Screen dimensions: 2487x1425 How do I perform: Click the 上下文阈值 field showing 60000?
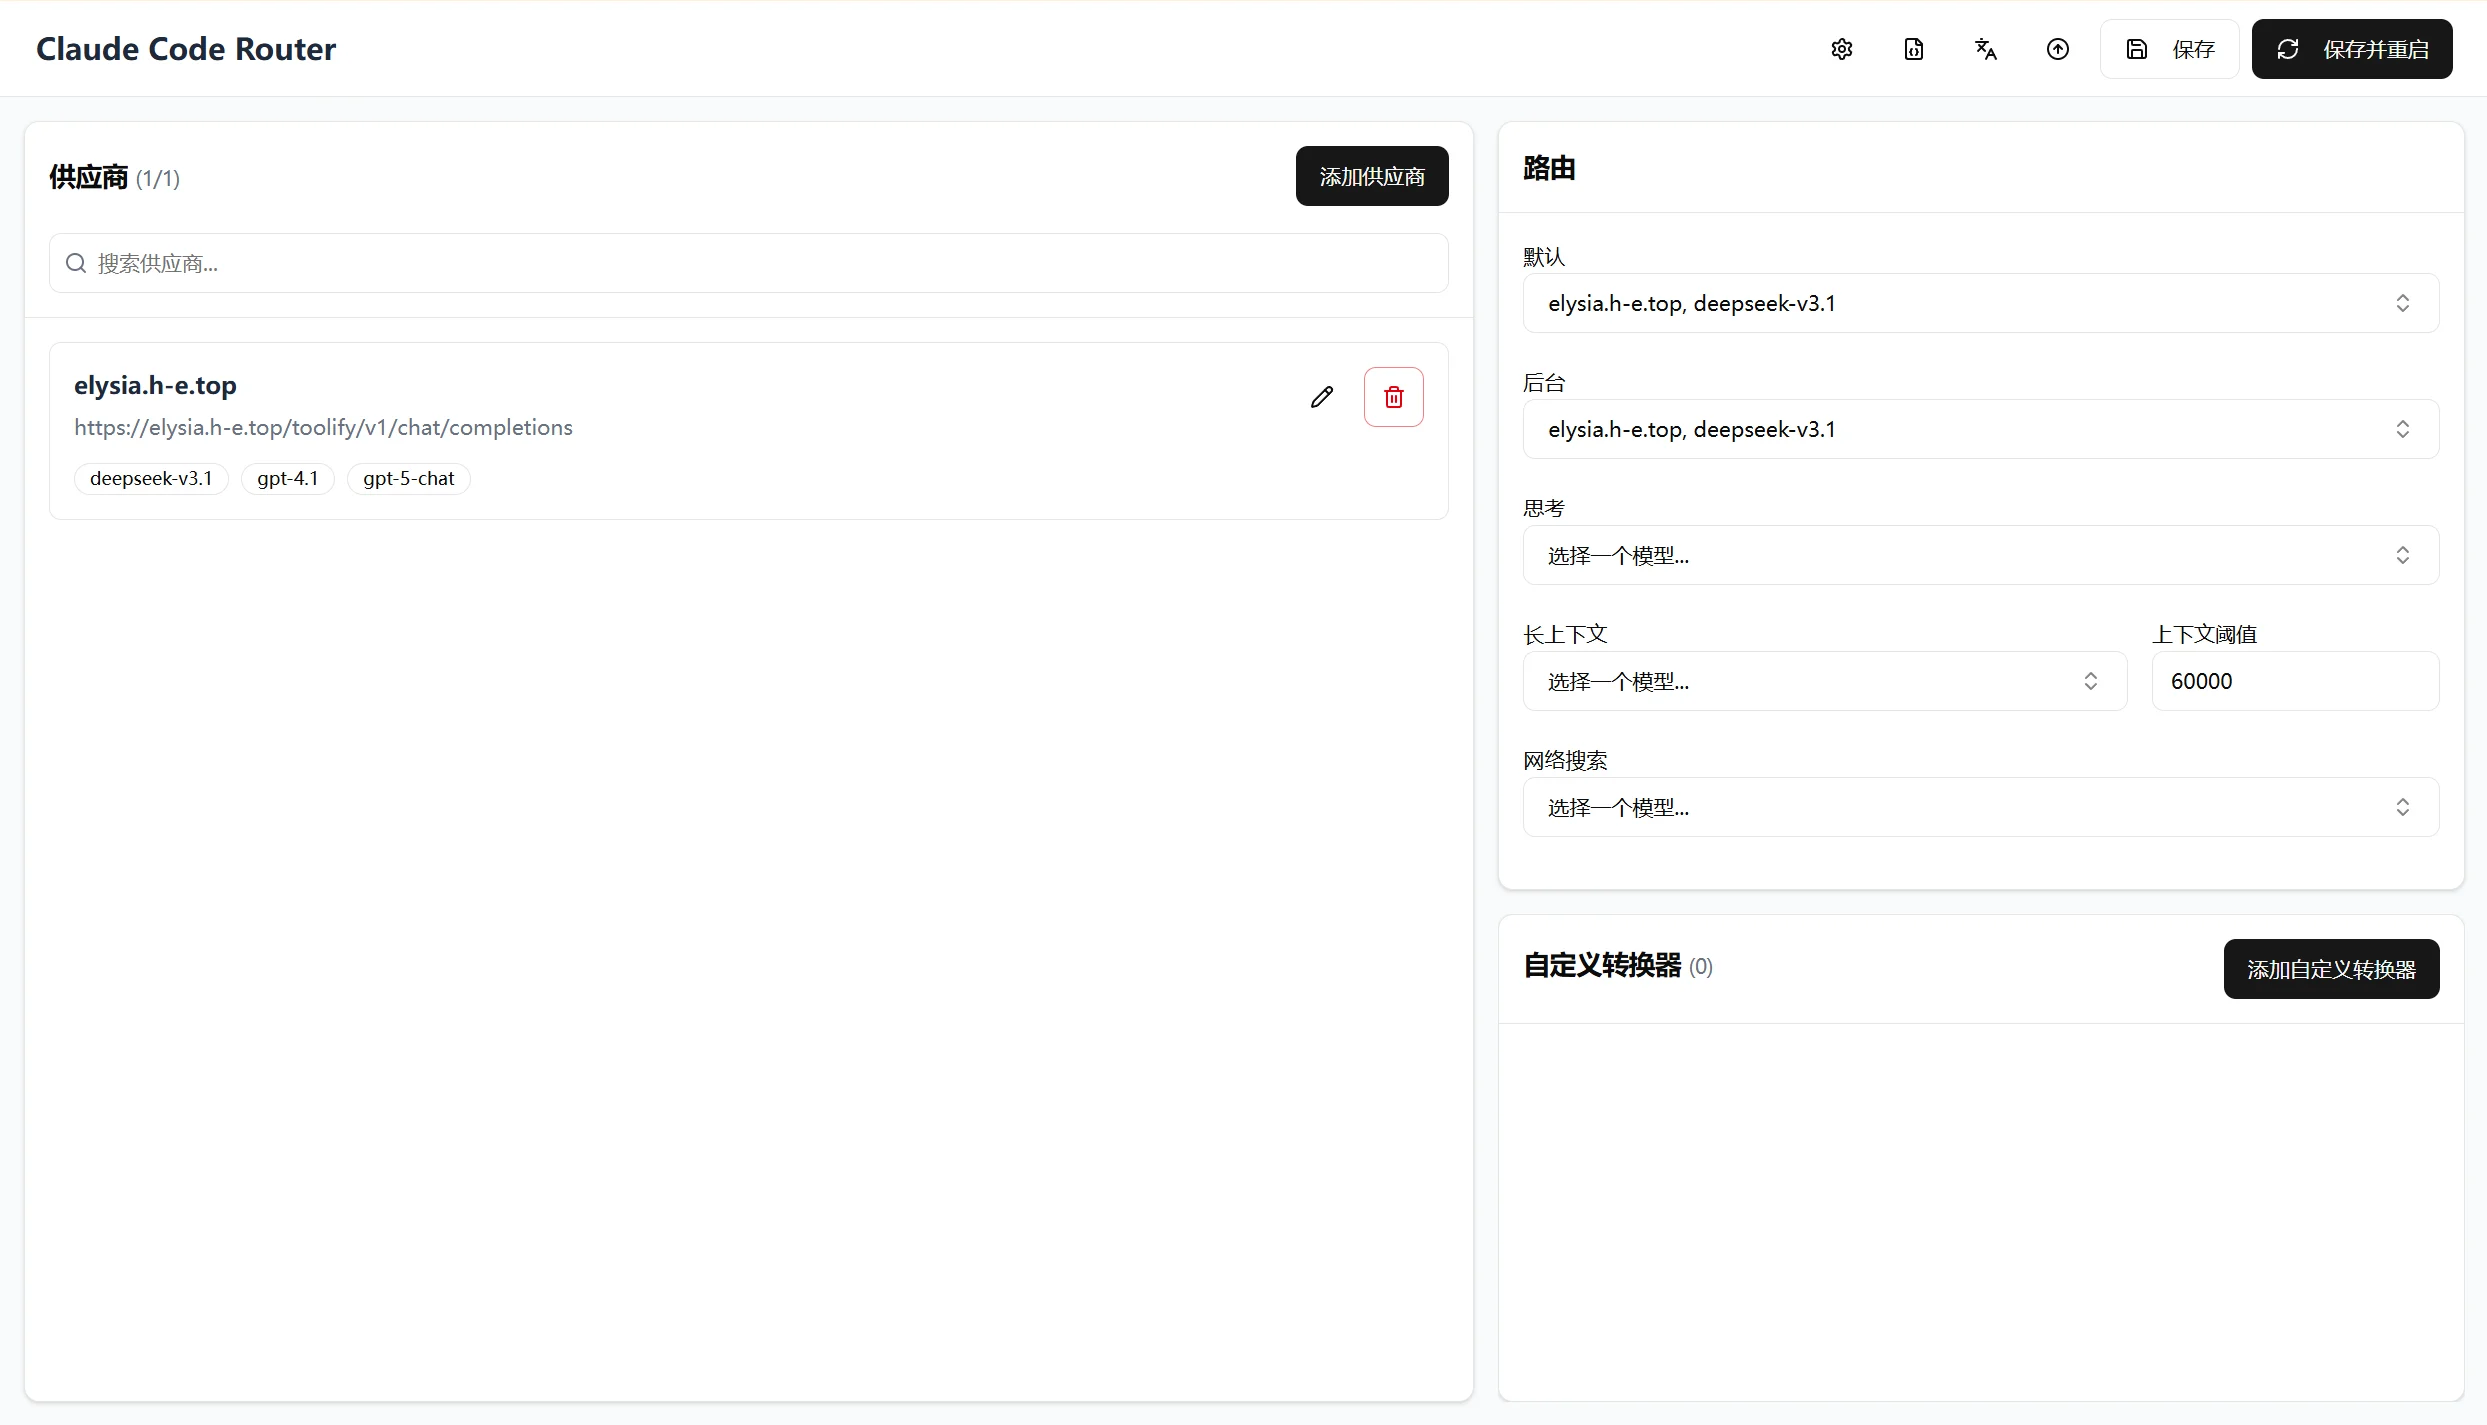coord(2294,681)
